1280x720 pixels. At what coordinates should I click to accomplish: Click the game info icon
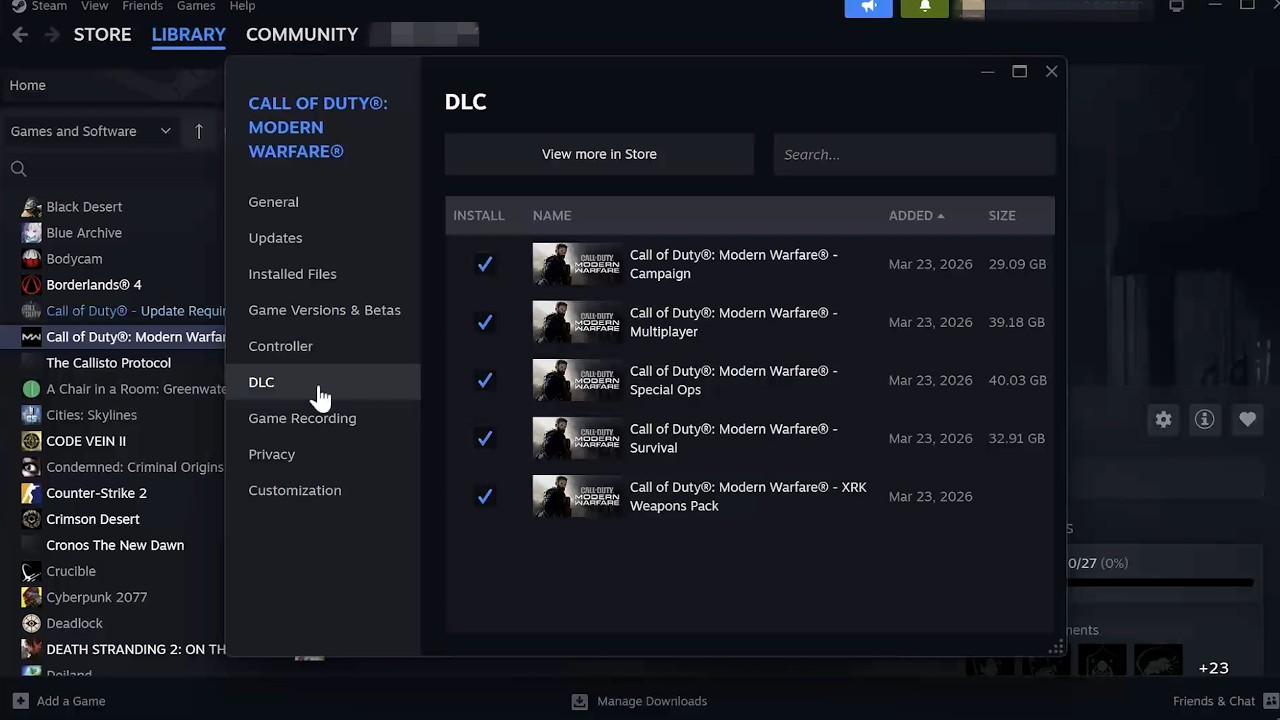[1205, 420]
